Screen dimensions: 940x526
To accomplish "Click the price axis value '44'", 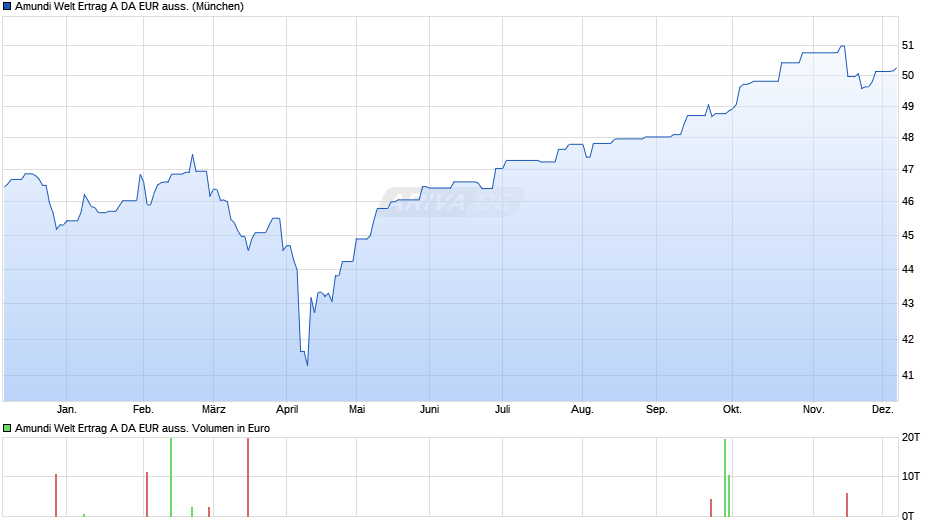I will [908, 269].
